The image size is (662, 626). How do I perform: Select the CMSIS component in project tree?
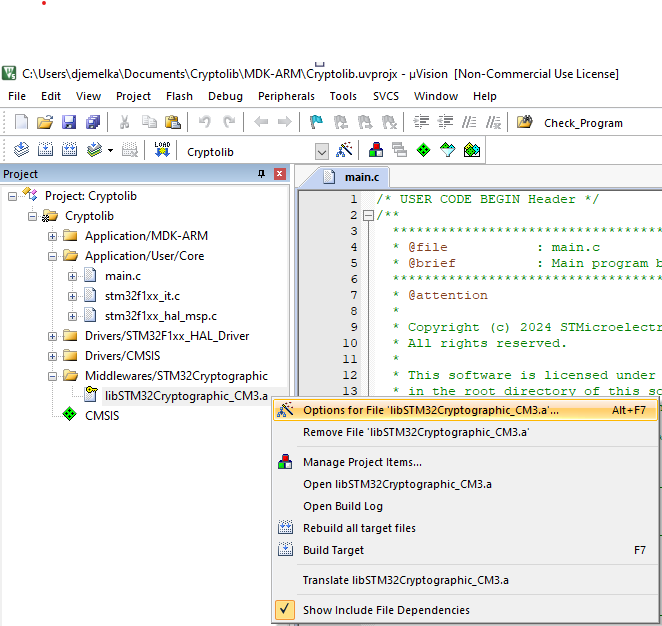(x=102, y=416)
